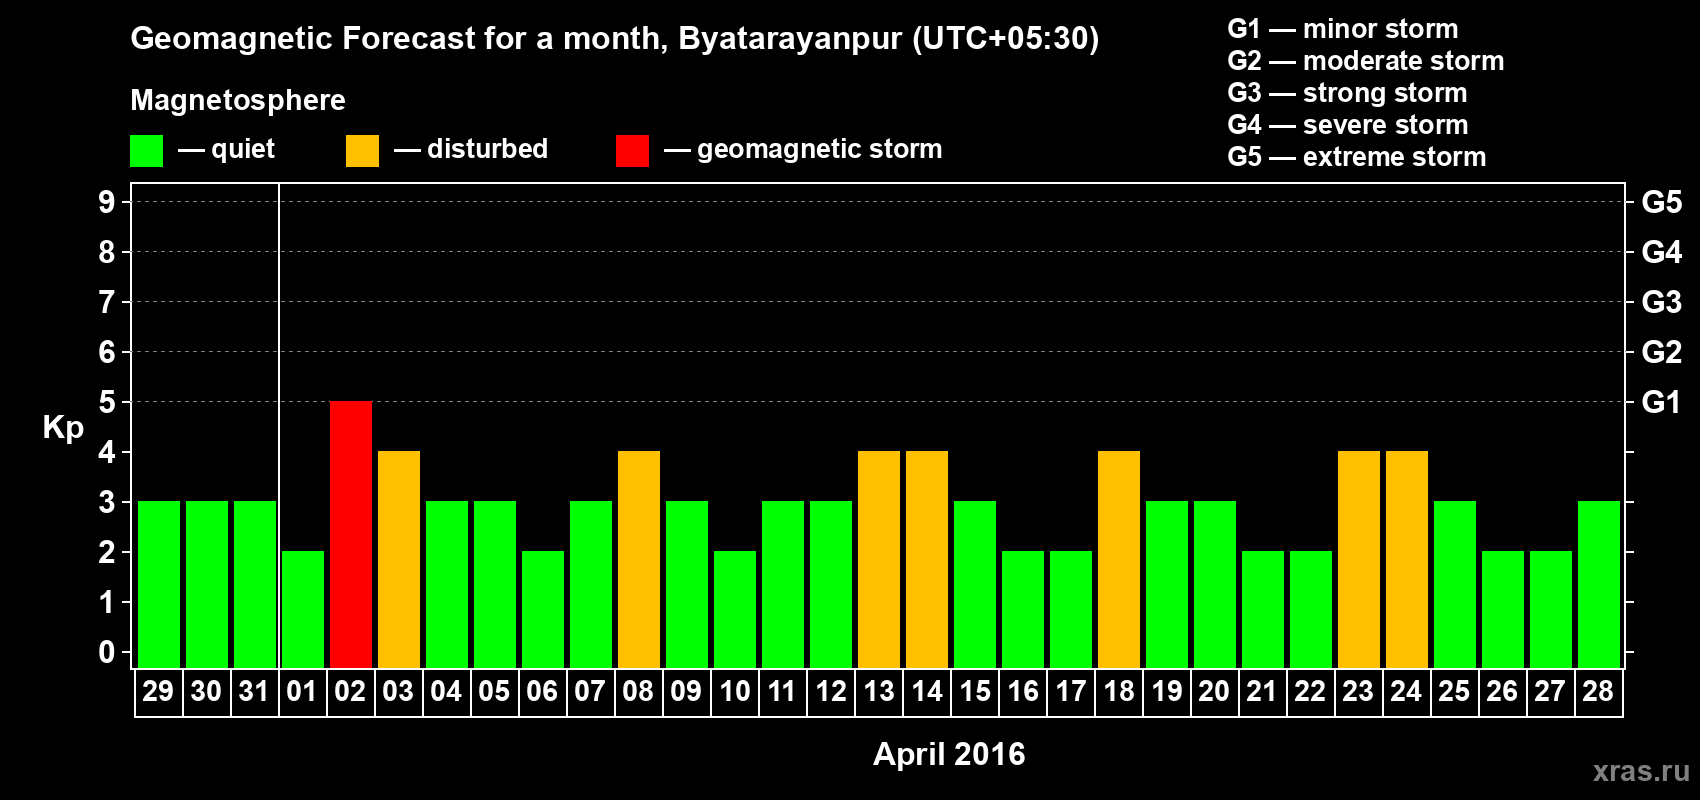
Task: Click the red geomagnetic storm legend swatch
Action: click(x=632, y=151)
